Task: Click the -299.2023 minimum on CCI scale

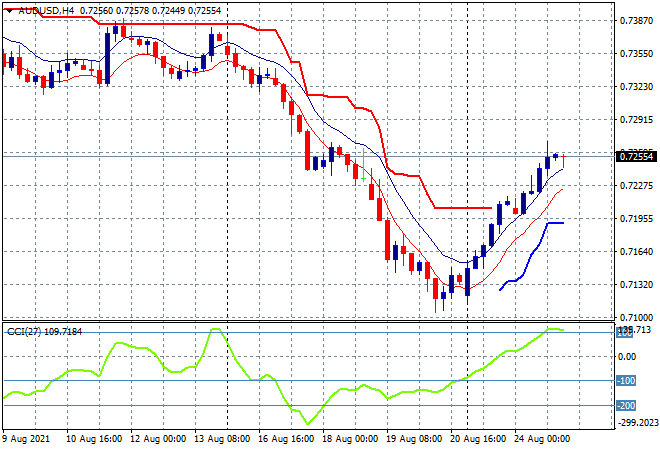Action: [x=637, y=423]
